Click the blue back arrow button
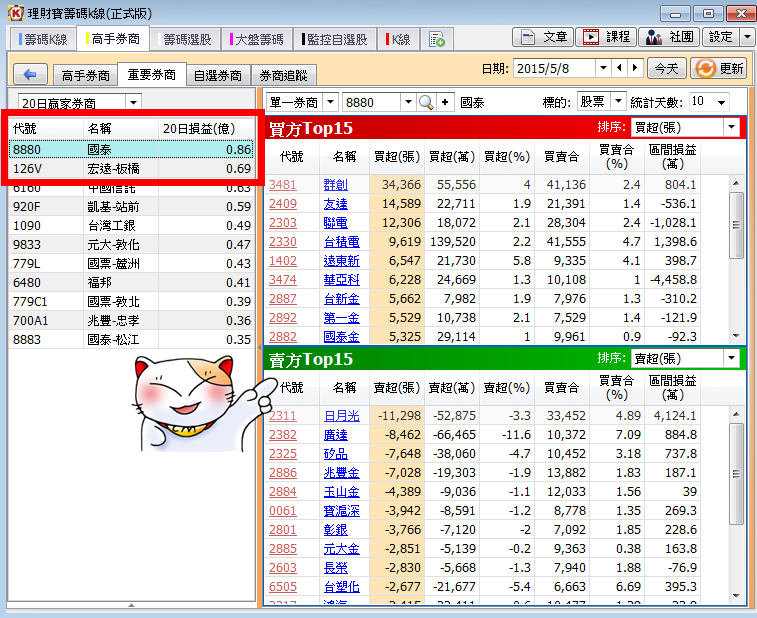 30,74
